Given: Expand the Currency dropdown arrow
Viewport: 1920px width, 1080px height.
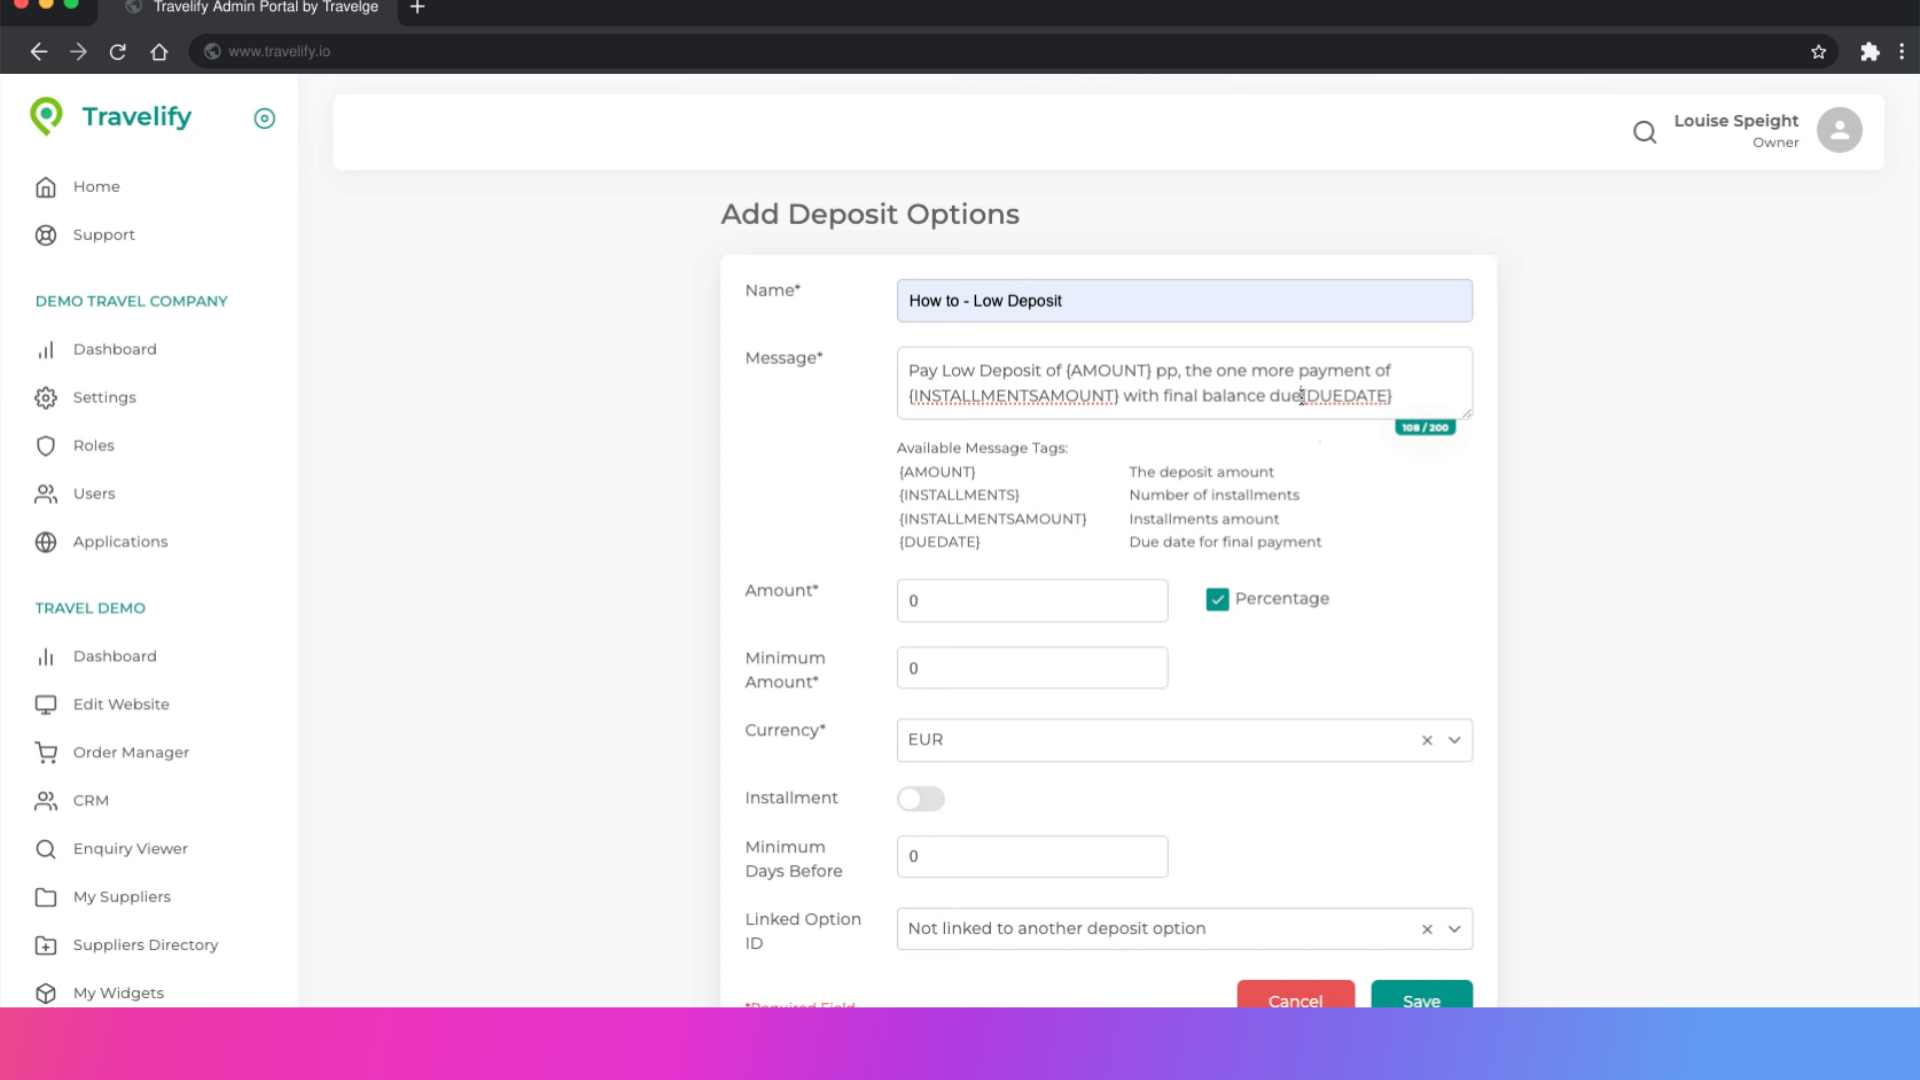Looking at the screenshot, I should [1454, 740].
